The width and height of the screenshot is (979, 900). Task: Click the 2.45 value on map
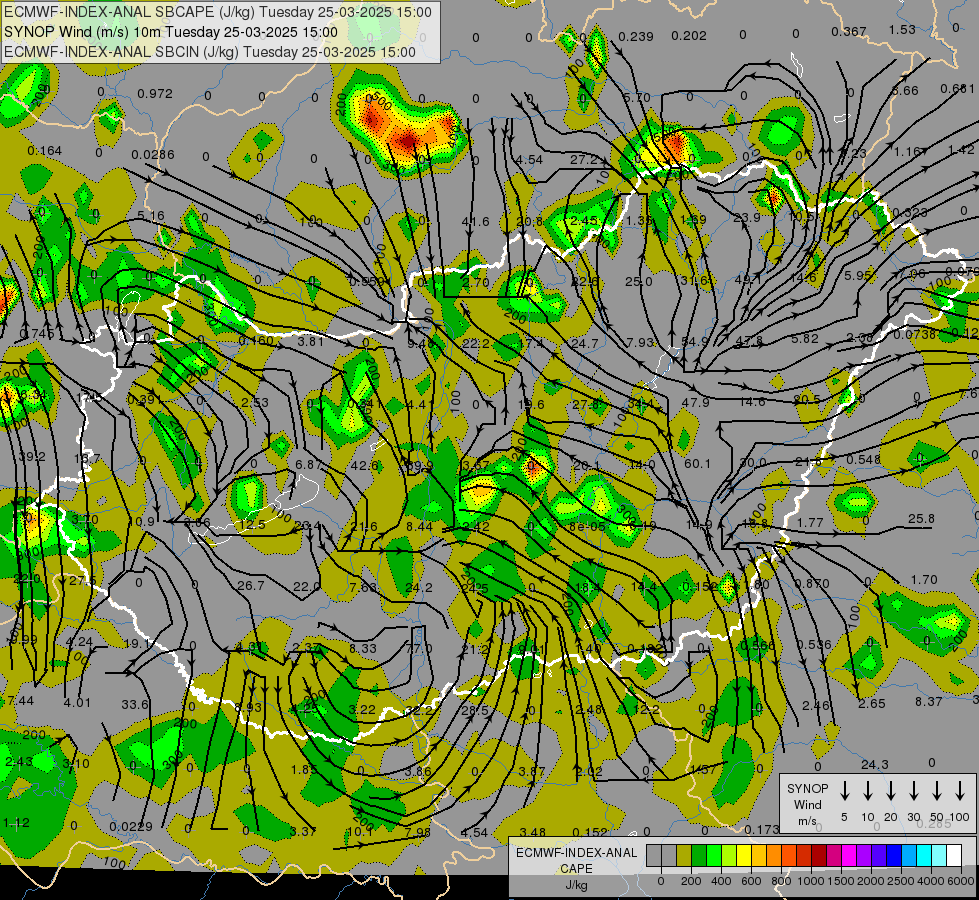(x=583, y=220)
